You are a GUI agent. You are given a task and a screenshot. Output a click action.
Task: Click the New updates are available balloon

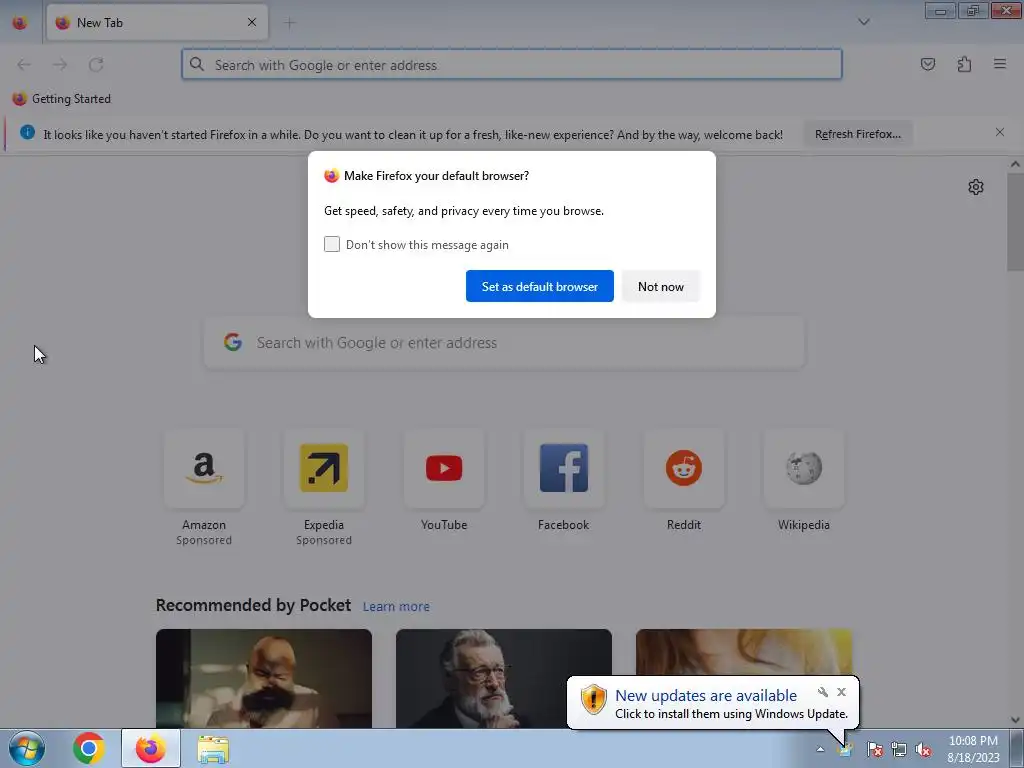coord(712,703)
